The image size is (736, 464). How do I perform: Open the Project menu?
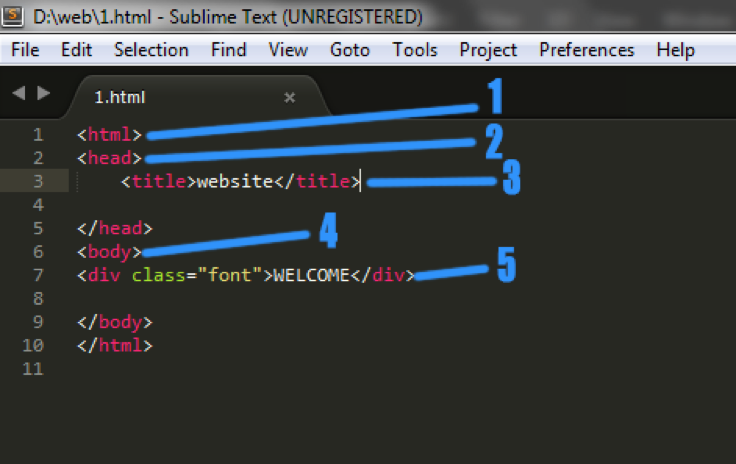pyautogui.click(x=488, y=50)
